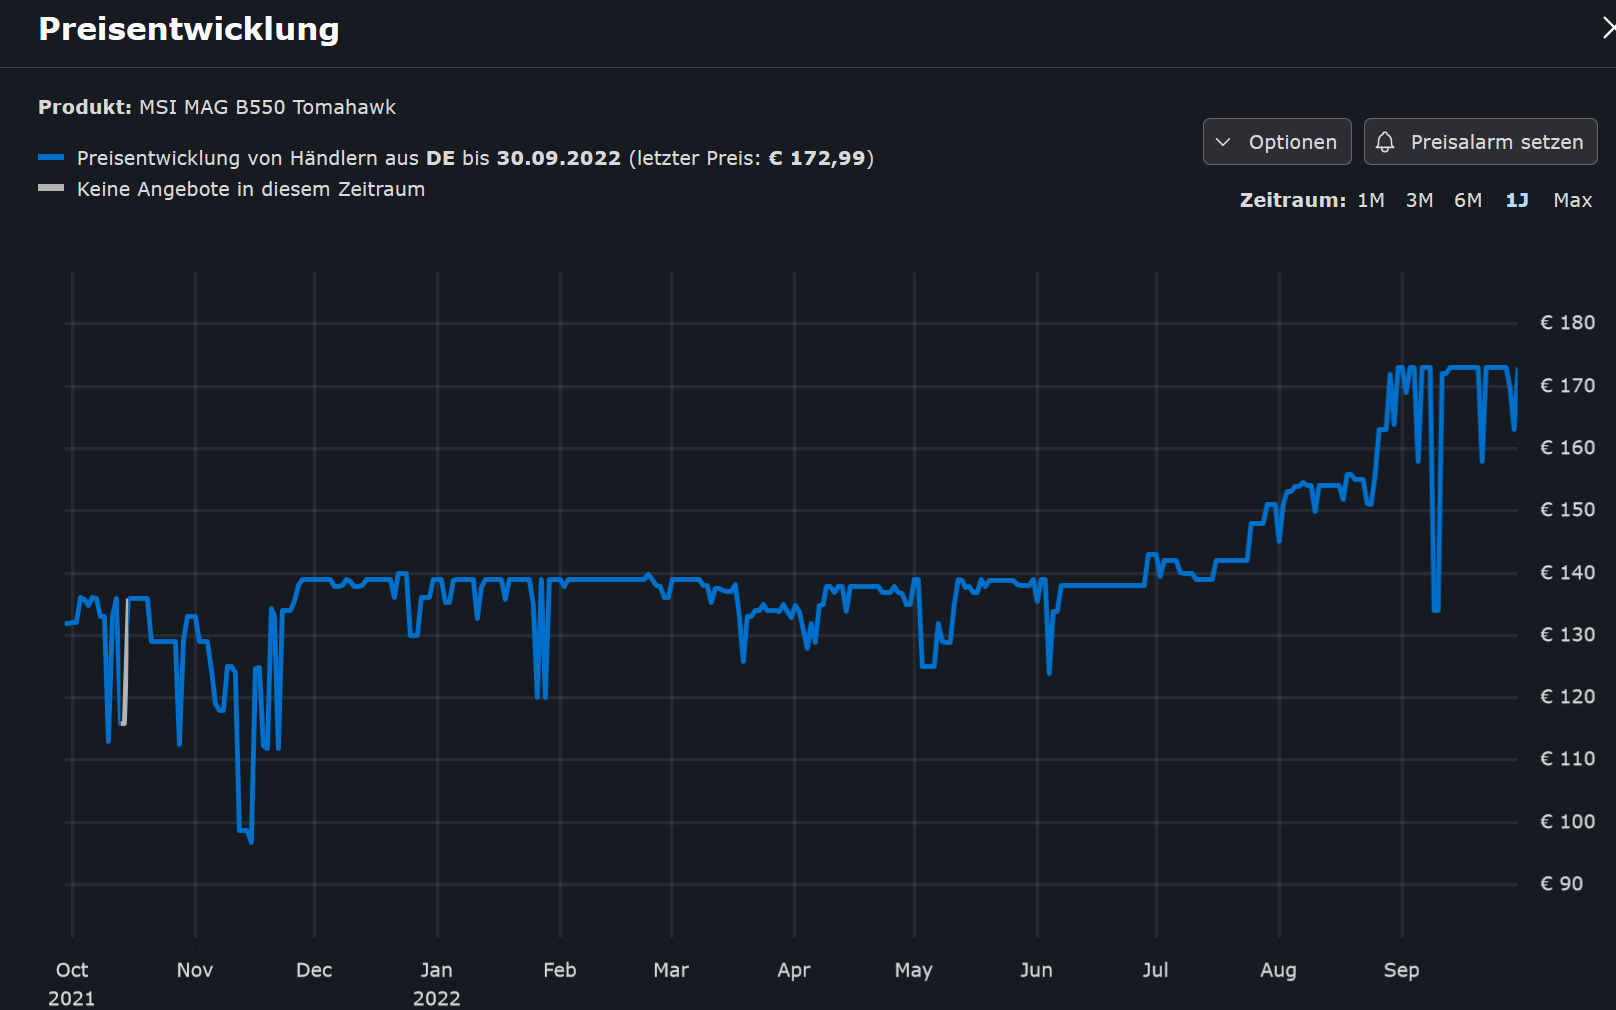Click the 'MSI MAG B550 Tomahawk' product name
This screenshot has width=1616, height=1010.
(x=267, y=107)
